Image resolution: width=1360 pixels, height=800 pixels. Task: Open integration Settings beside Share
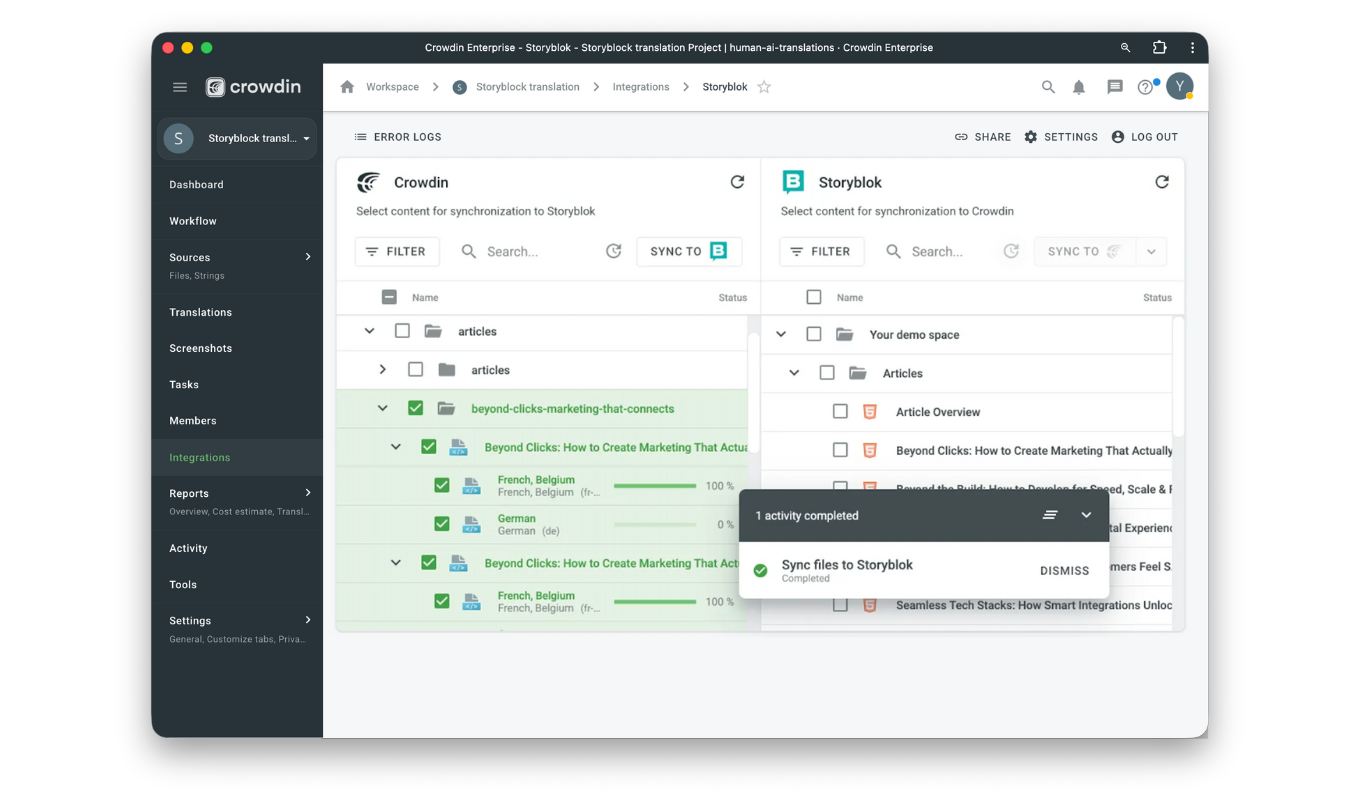pos(1061,137)
